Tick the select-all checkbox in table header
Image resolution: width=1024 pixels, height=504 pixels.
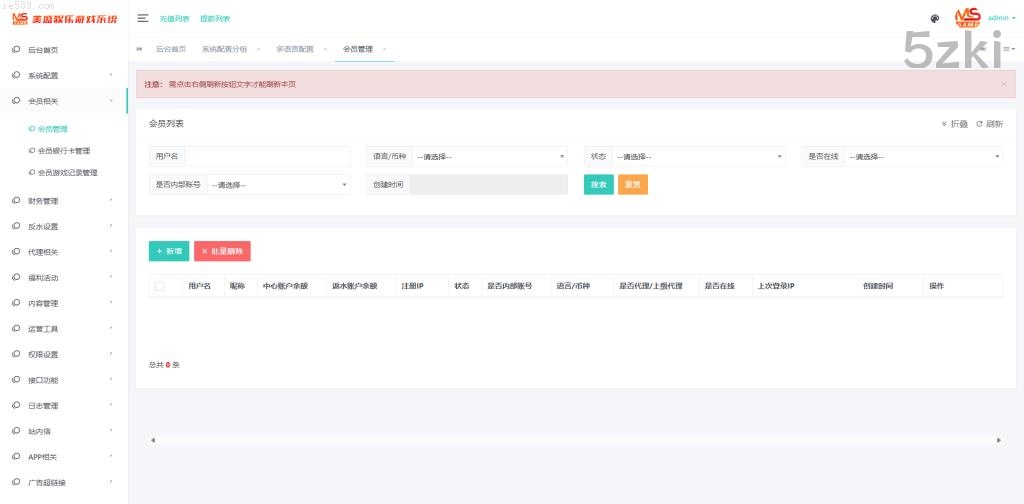point(160,286)
